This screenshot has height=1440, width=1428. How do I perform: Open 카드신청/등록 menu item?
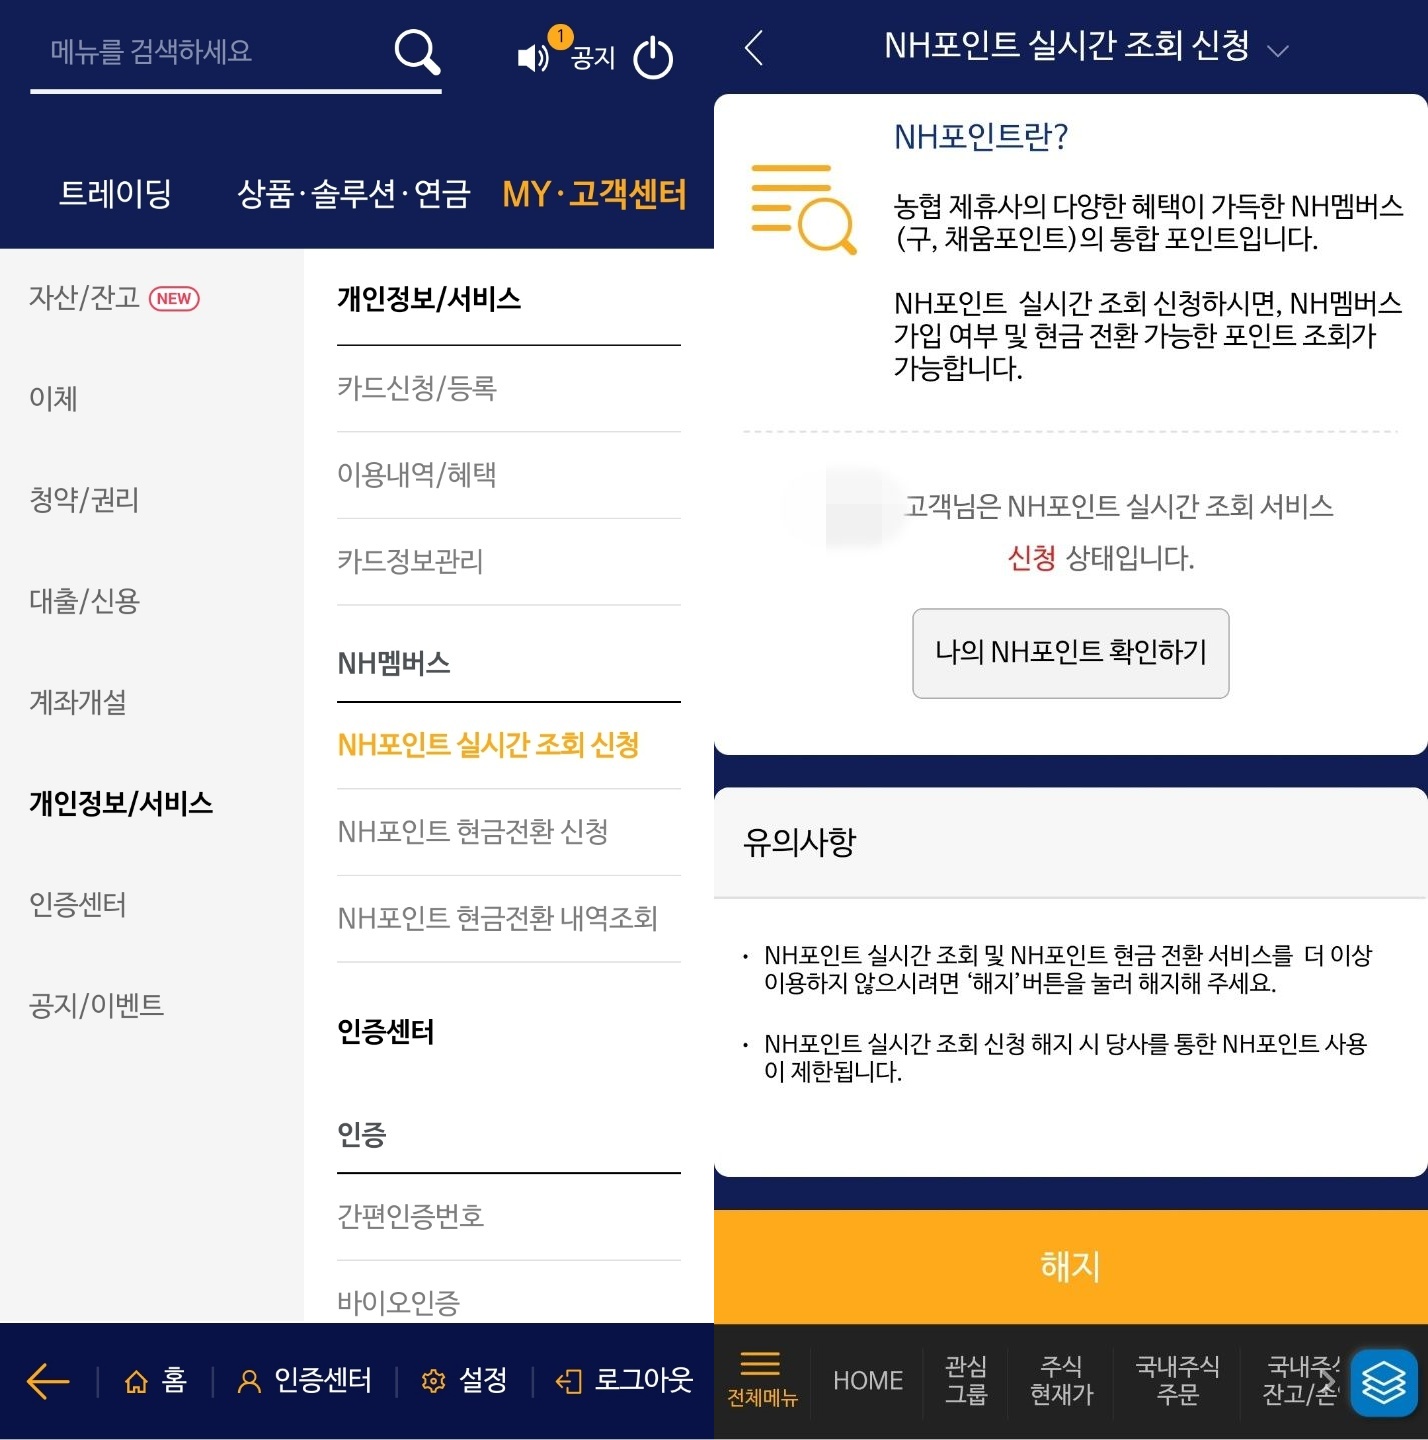point(509,388)
